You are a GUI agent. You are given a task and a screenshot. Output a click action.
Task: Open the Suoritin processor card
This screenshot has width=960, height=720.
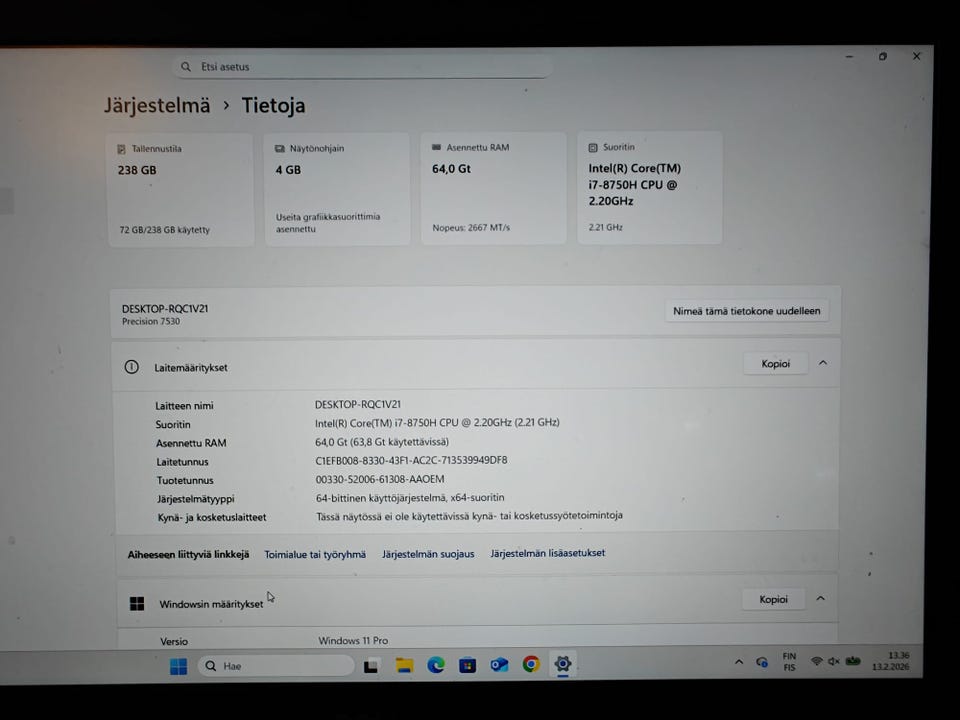tap(650, 188)
